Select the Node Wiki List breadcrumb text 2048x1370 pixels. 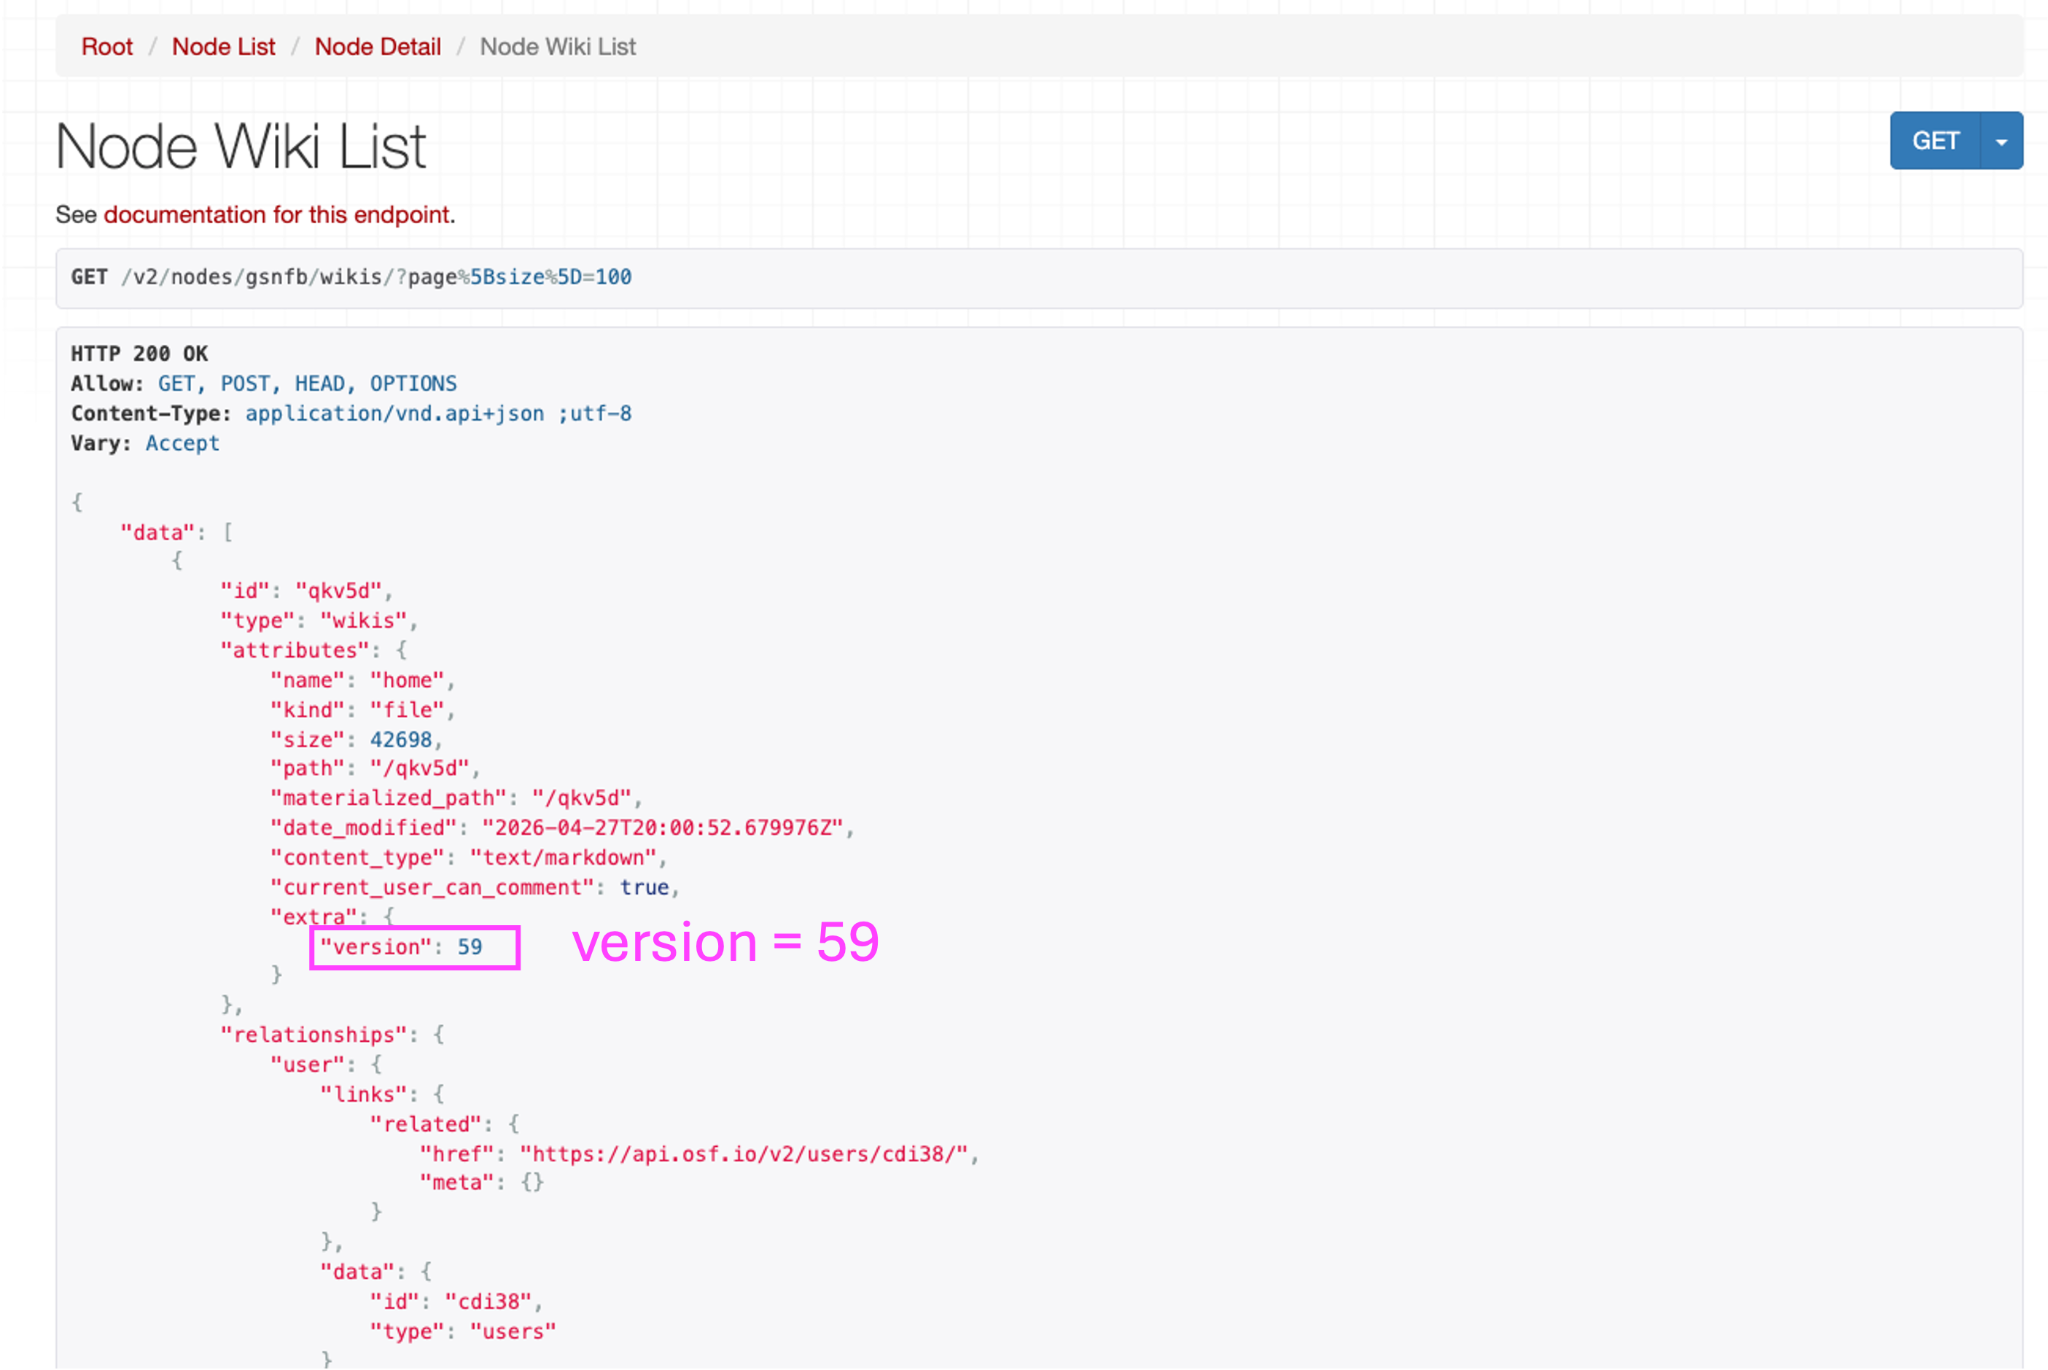coord(558,47)
